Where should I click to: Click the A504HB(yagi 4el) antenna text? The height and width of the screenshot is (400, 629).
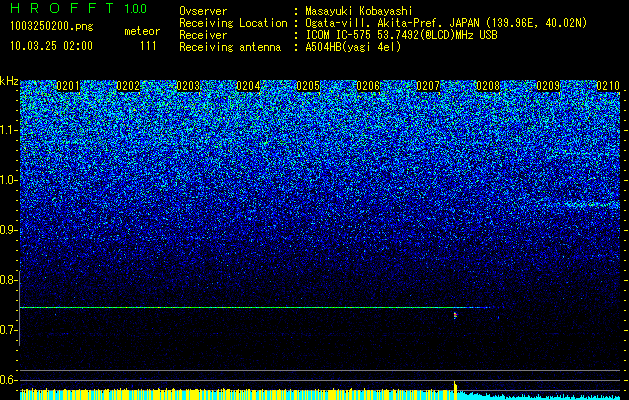(x=353, y=47)
